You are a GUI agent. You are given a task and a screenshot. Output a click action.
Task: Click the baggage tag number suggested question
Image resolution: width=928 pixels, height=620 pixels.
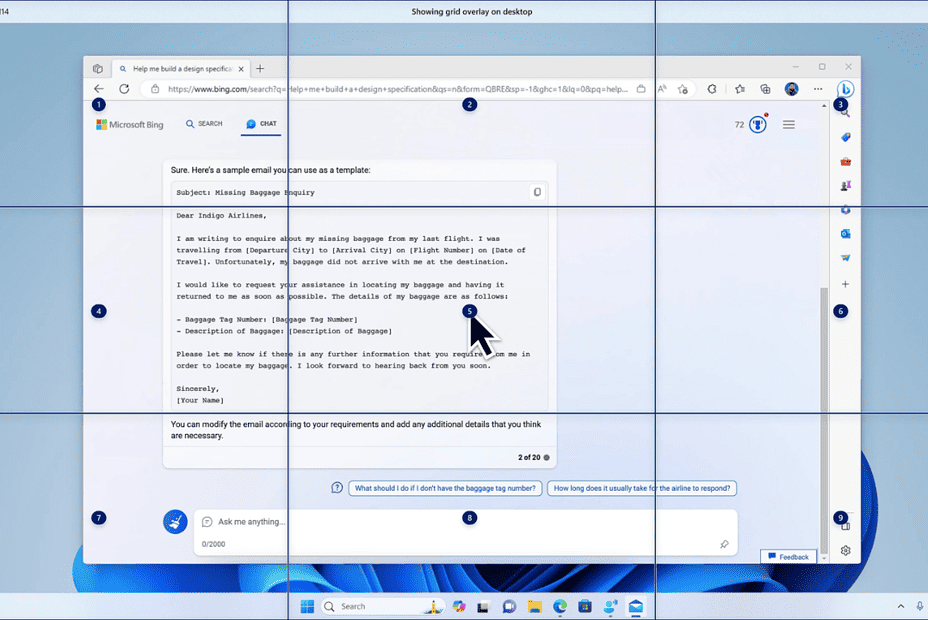(446, 488)
